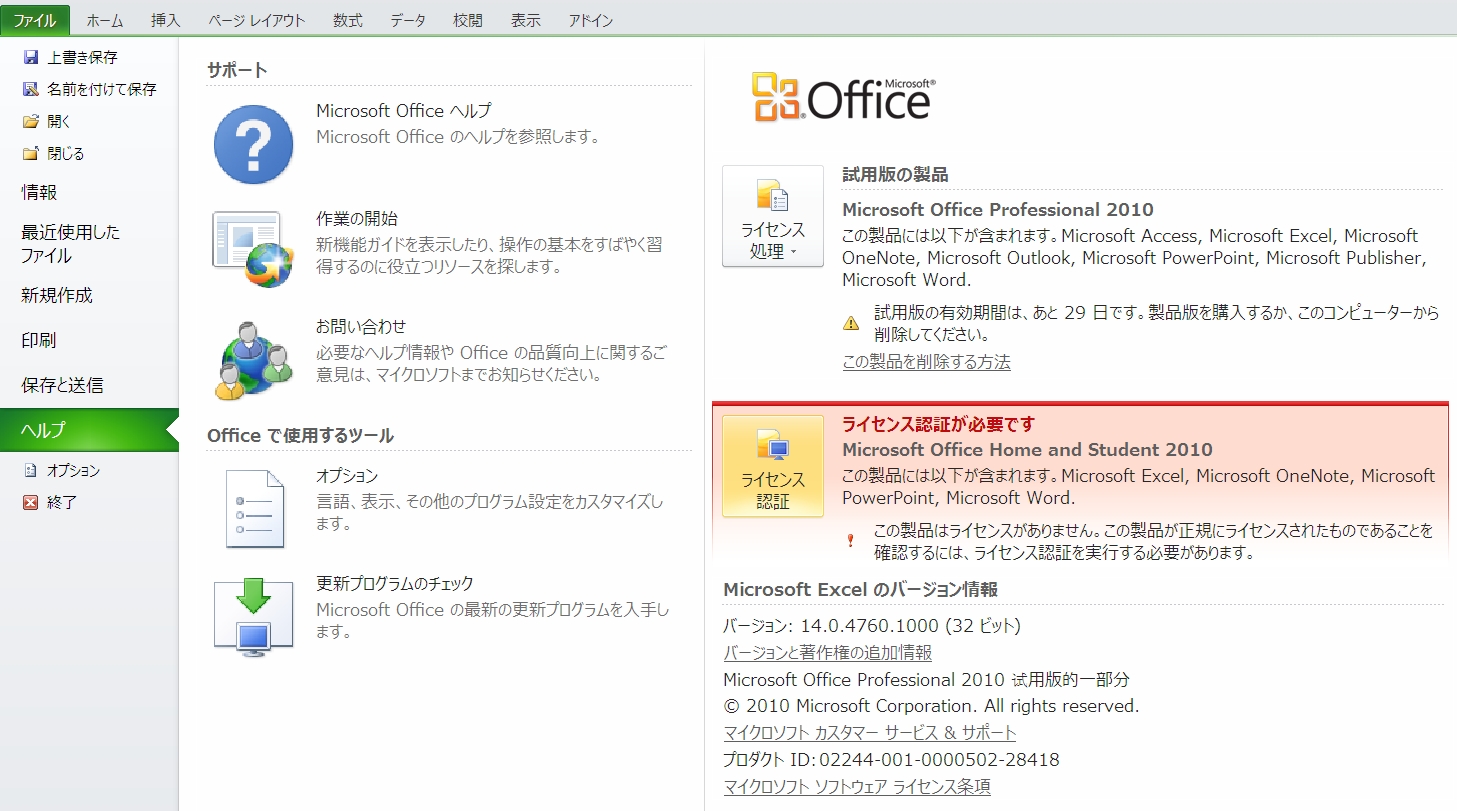Exit Excel with the 終了 red icon
Screen dimensions: 1457x811
click(x=30, y=502)
